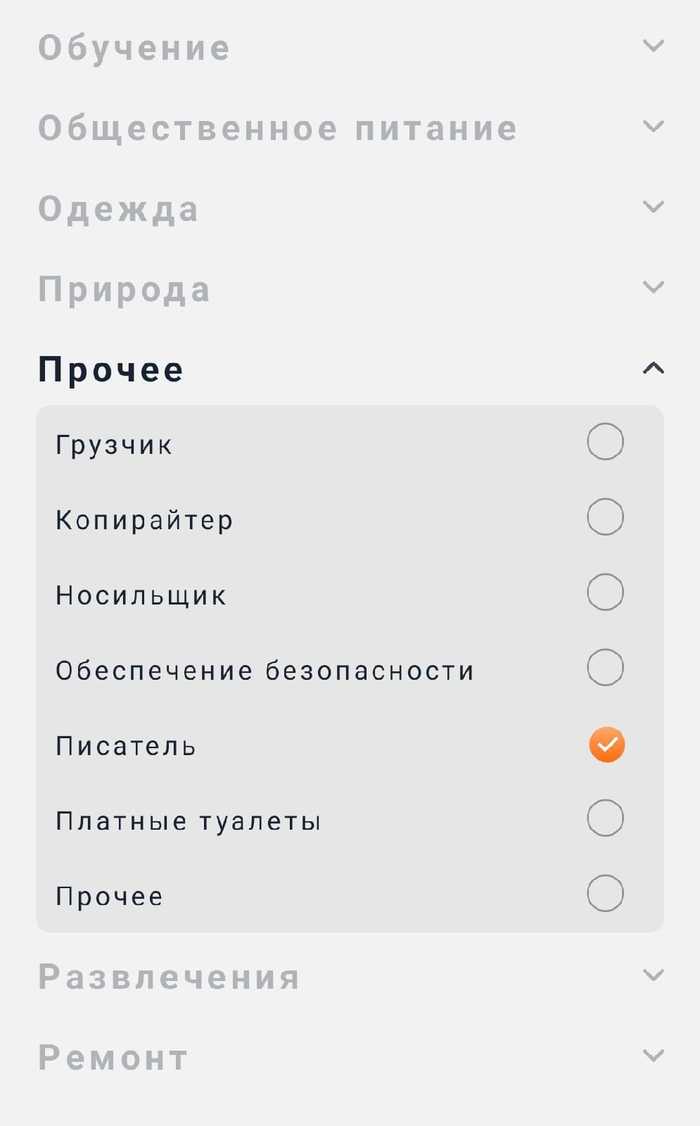Select the Носильщик radio button
The image size is (700, 1126).
click(x=605, y=592)
